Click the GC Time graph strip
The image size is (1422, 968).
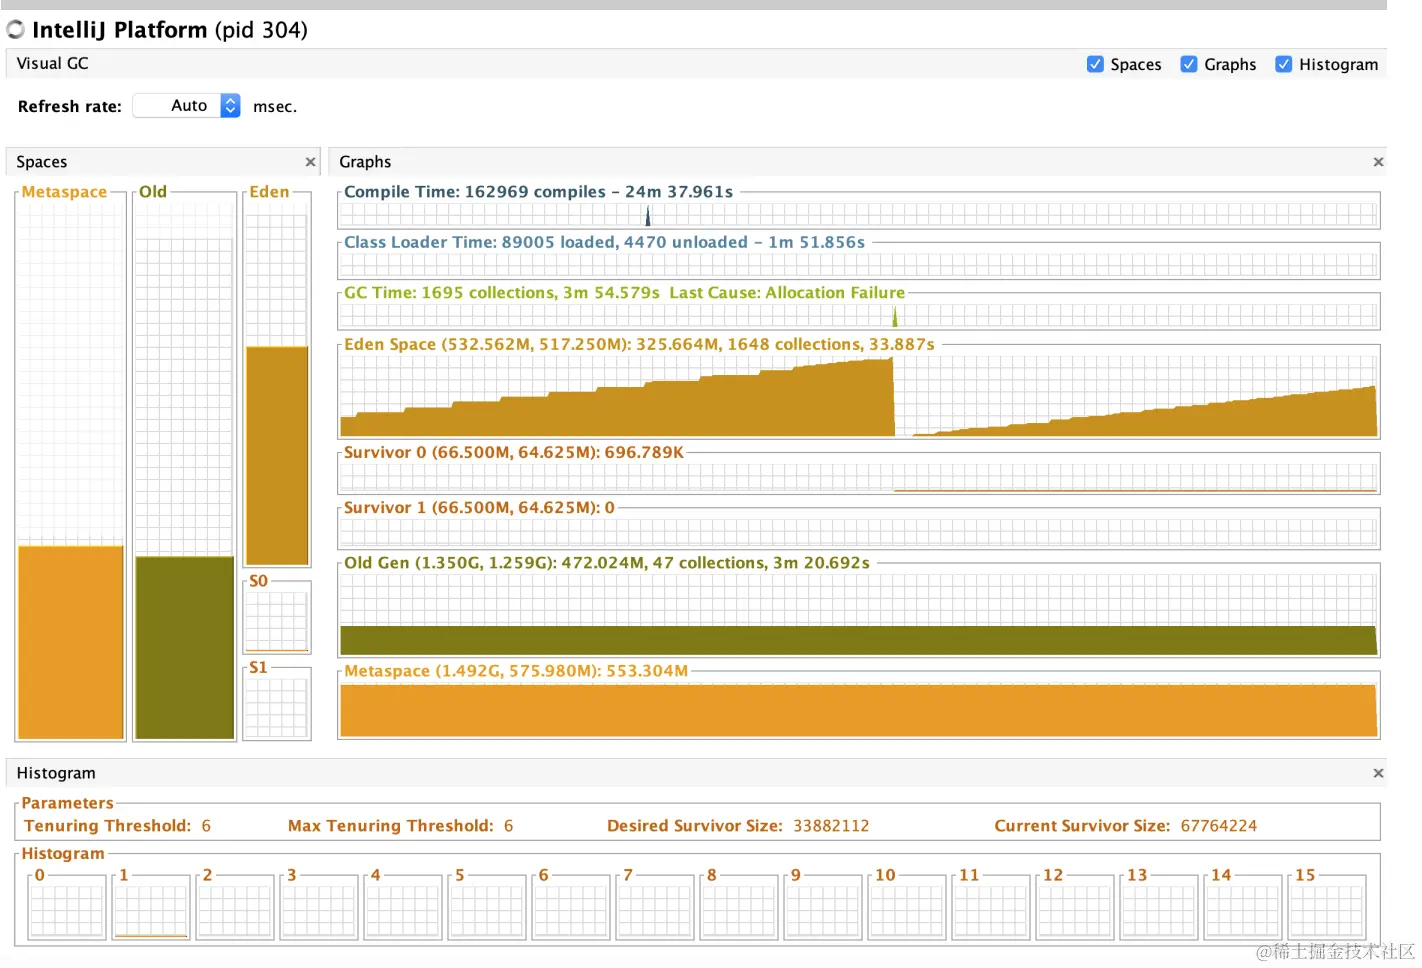(x=859, y=315)
